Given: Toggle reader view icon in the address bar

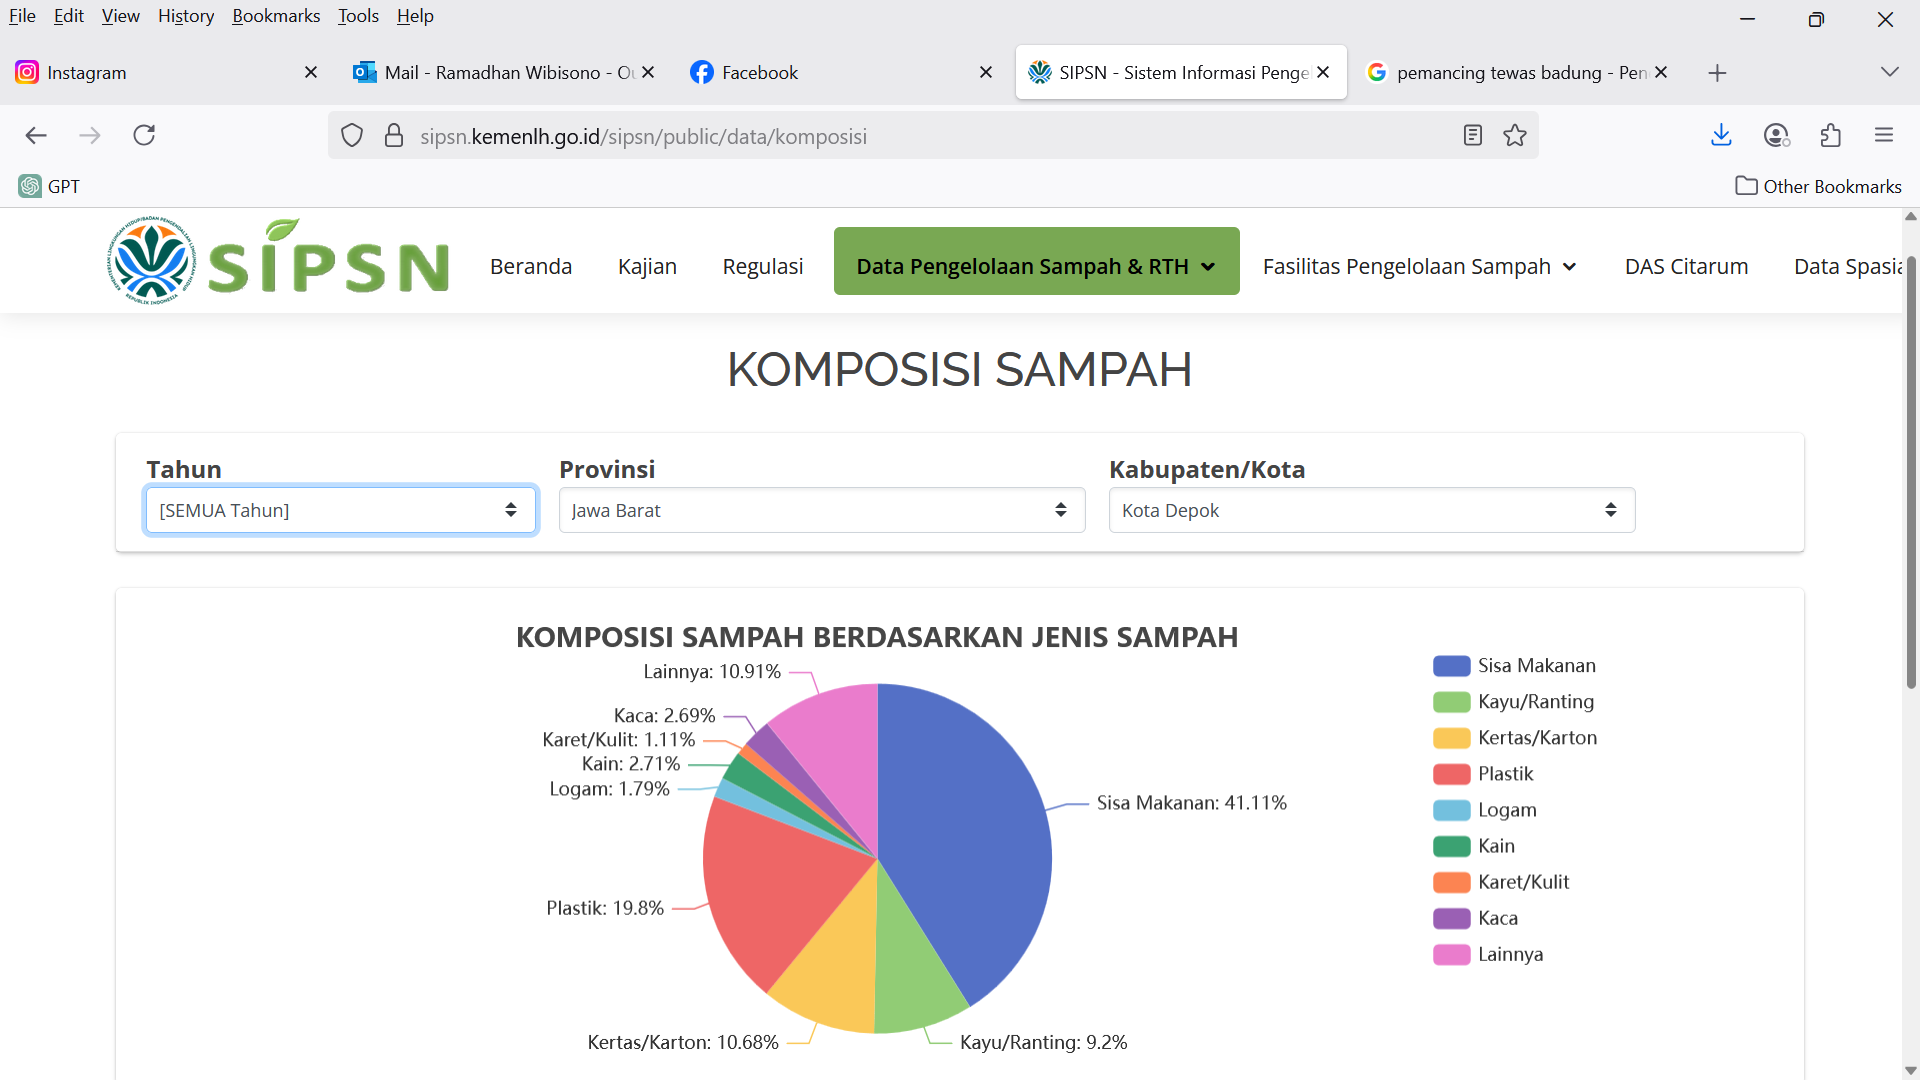Looking at the screenshot, I should 1472,135.
